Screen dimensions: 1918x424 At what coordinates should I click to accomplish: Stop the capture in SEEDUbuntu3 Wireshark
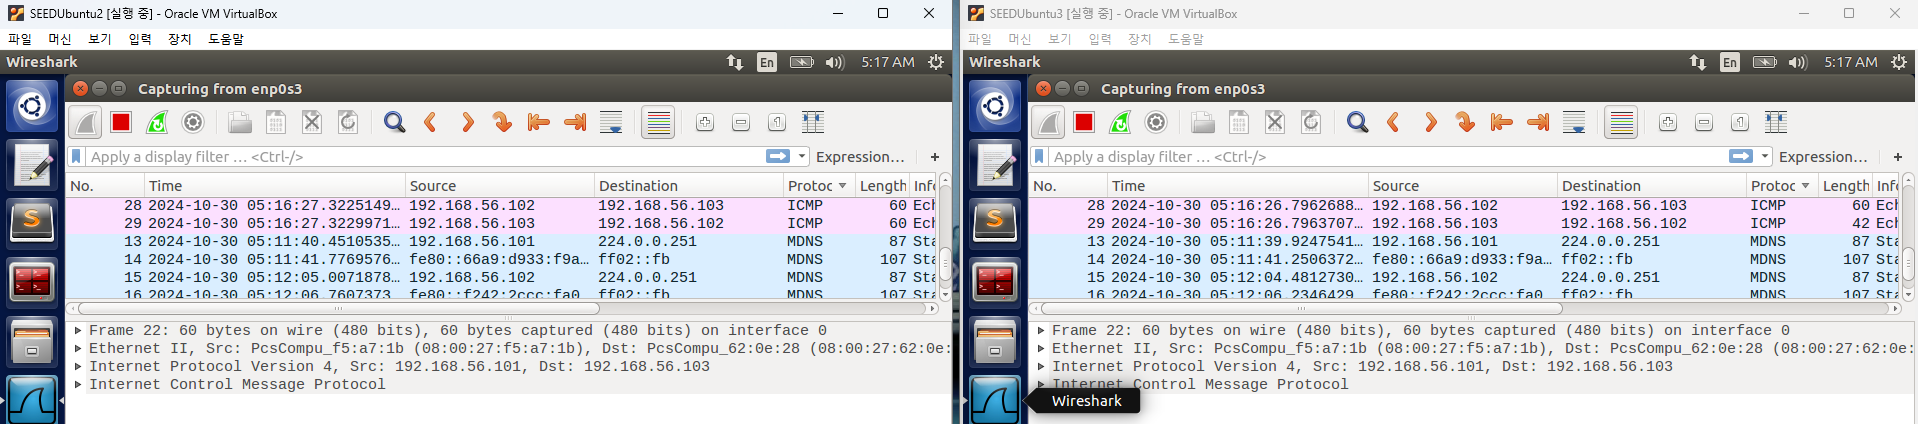pos(1084,122)
